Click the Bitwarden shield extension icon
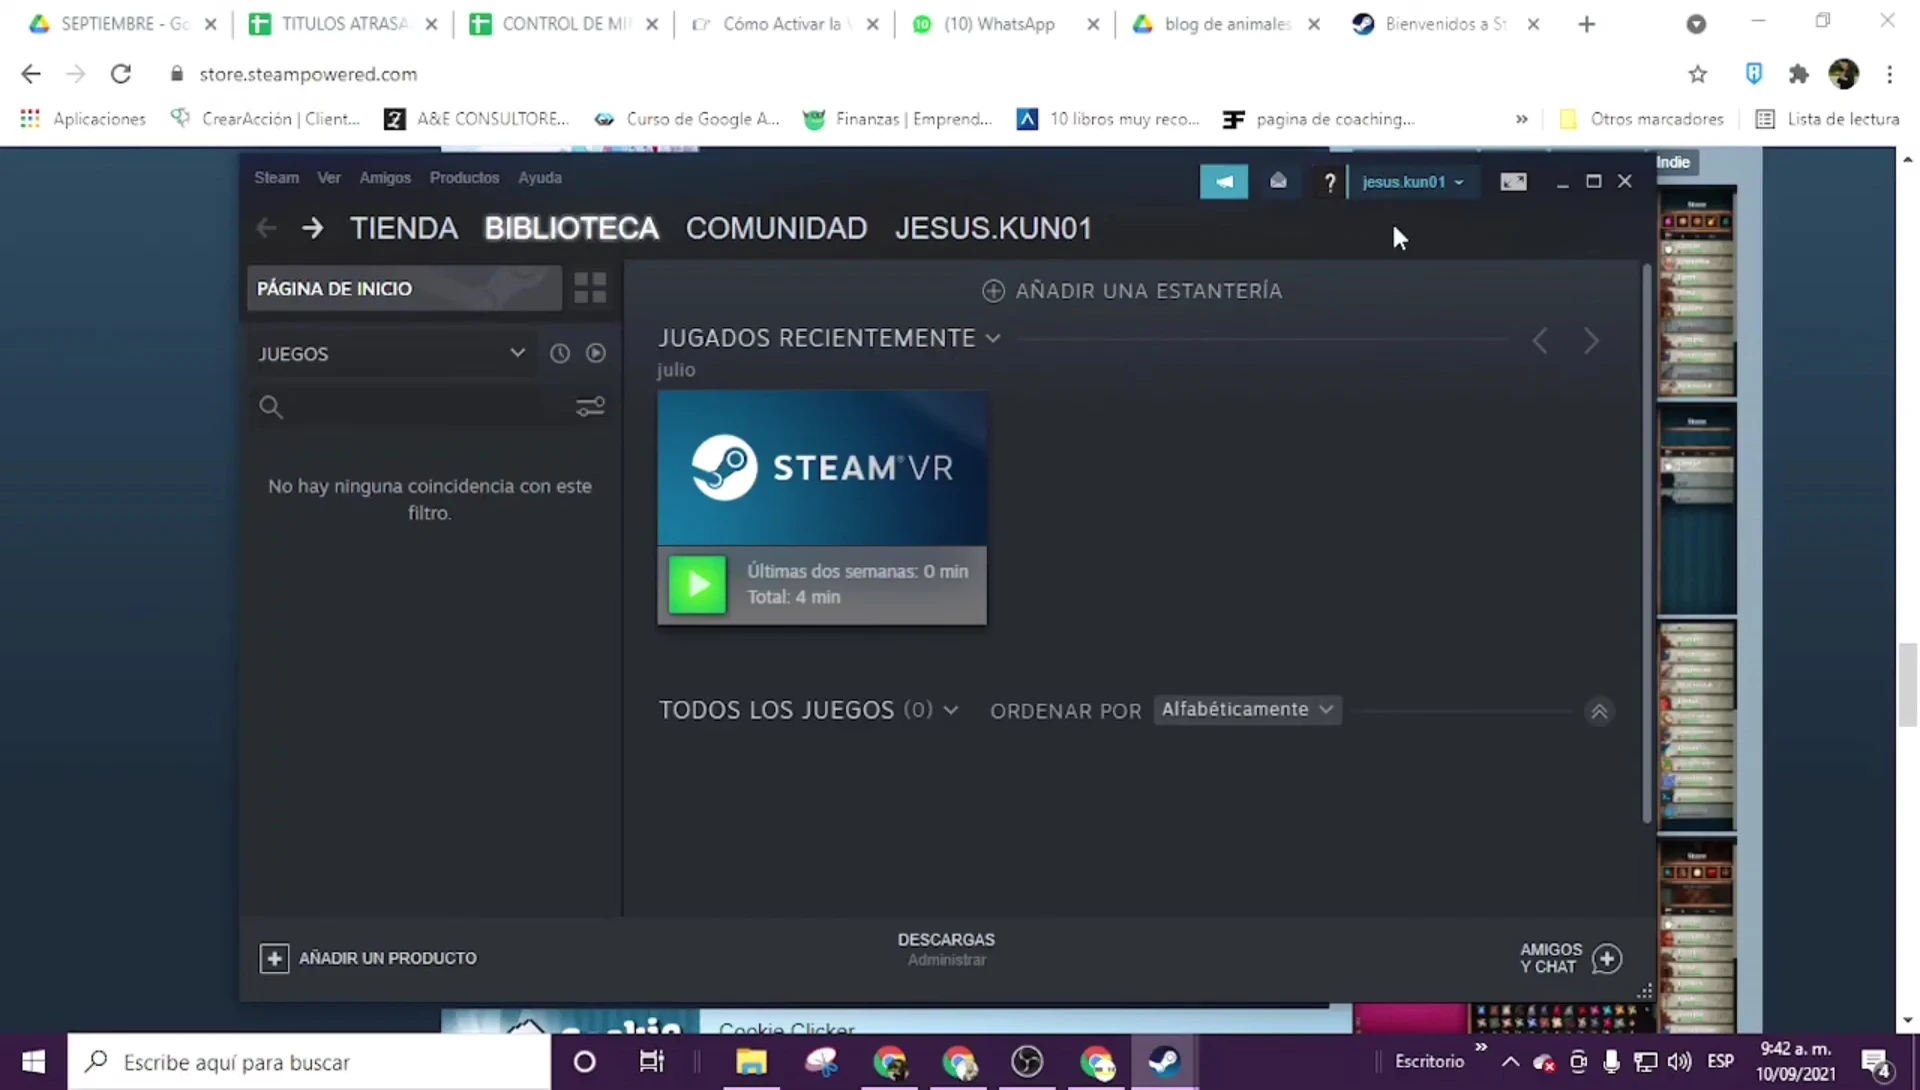 point(1754,73)
